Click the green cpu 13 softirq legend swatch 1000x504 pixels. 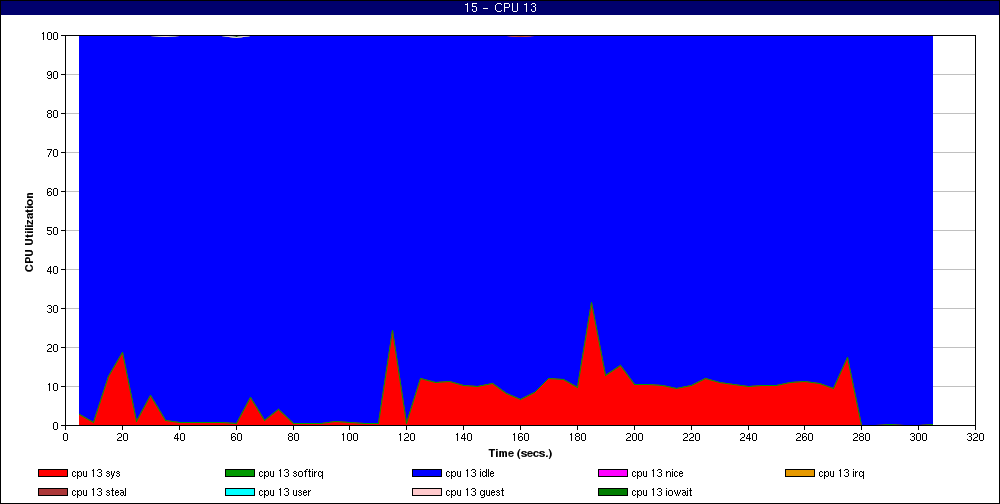click(240, 473)
